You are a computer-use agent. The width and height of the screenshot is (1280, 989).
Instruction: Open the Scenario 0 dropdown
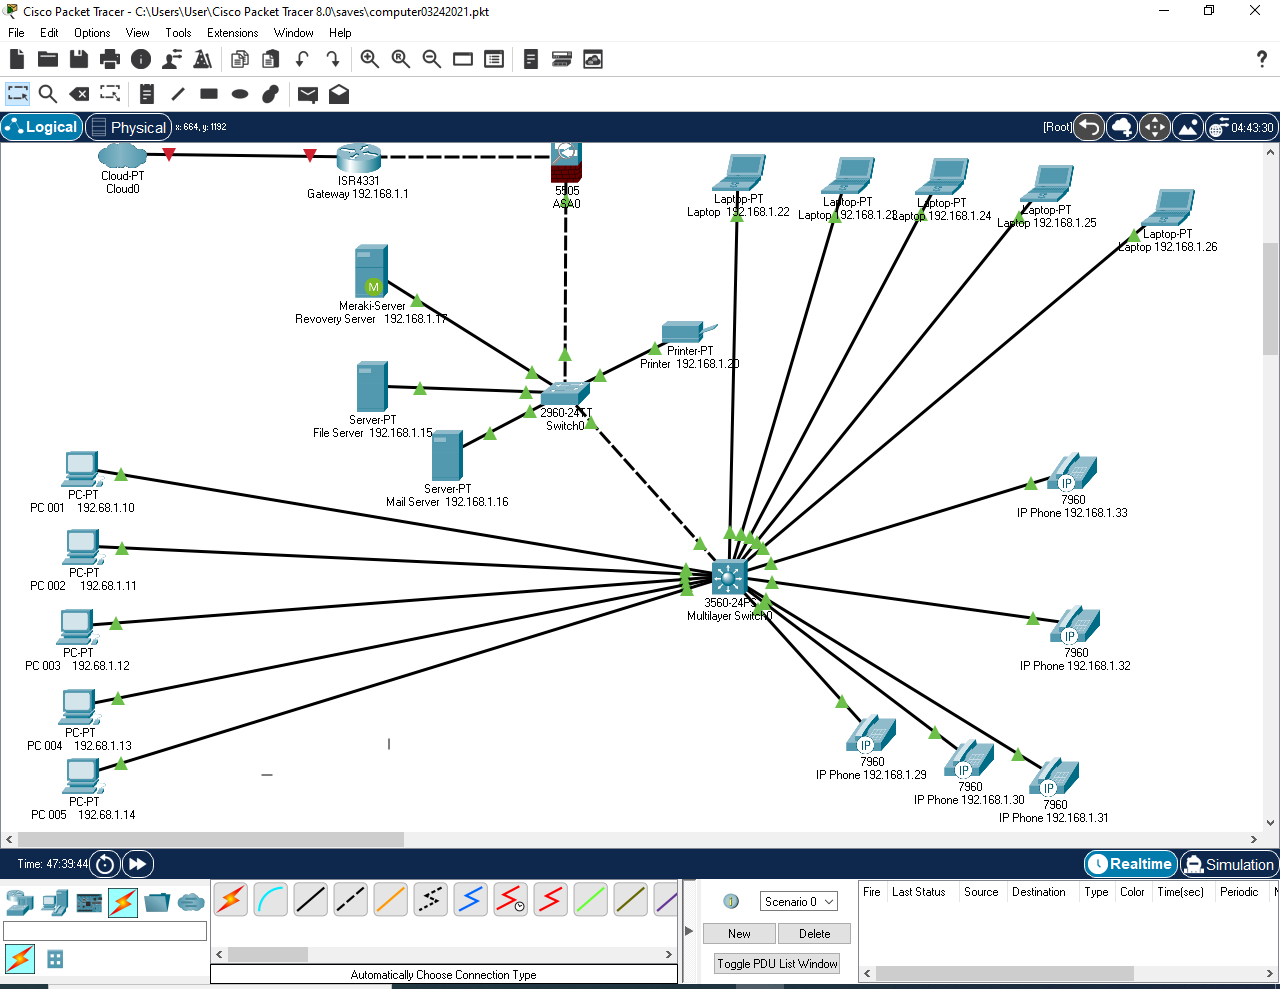pos(799,902)
